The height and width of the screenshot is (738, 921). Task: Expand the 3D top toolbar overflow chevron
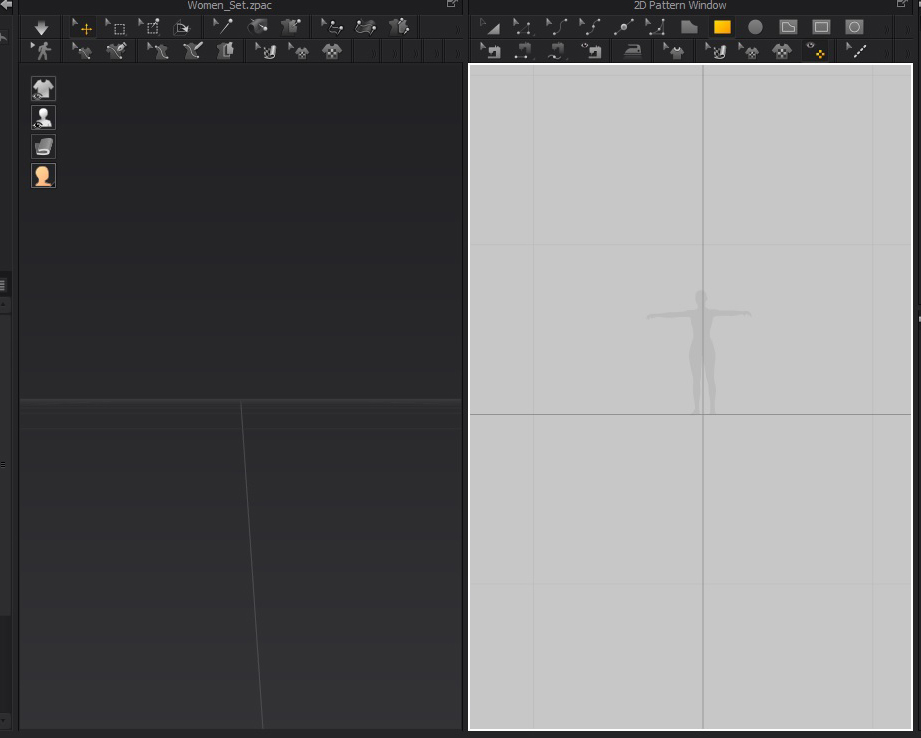point(458,28)
